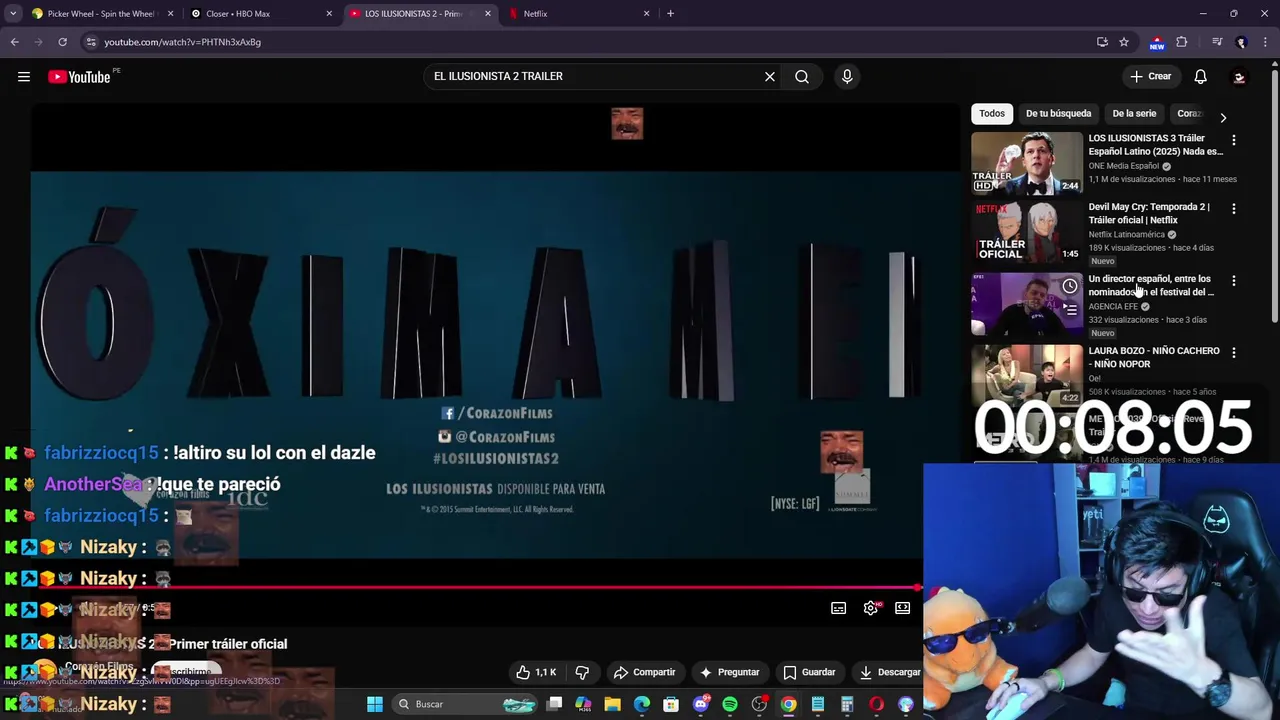The image size is (1280, 720).
Task: Select the De tu búsqueda chip
Action: tap(1058, 113)
